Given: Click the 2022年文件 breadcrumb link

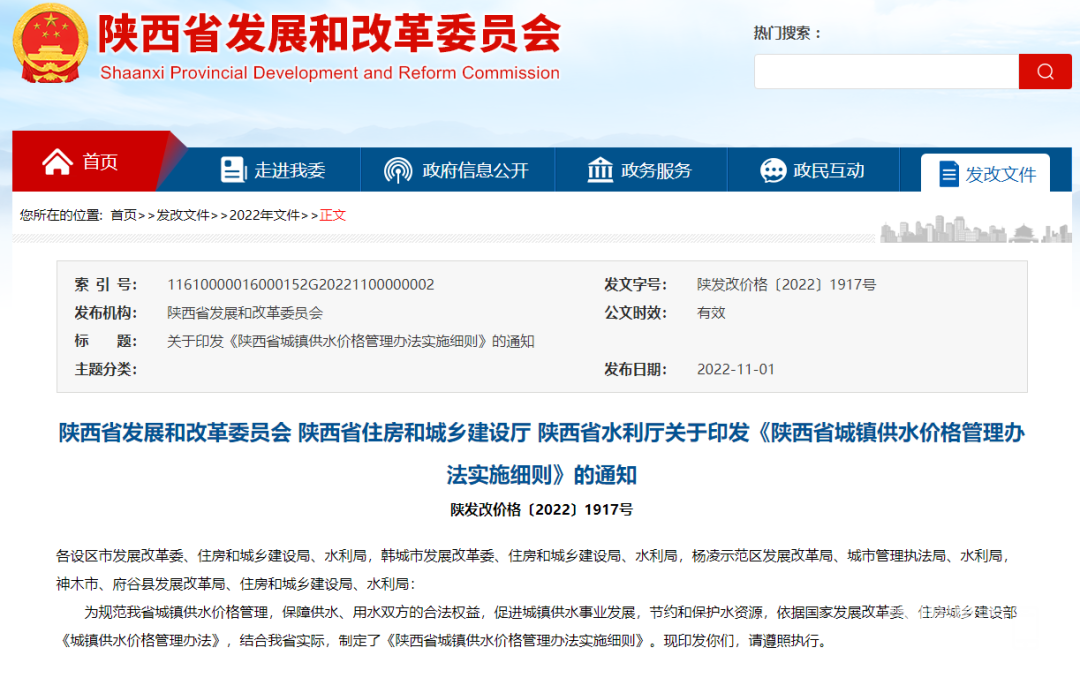Looking at the screenshot, I should coord(264,215).
